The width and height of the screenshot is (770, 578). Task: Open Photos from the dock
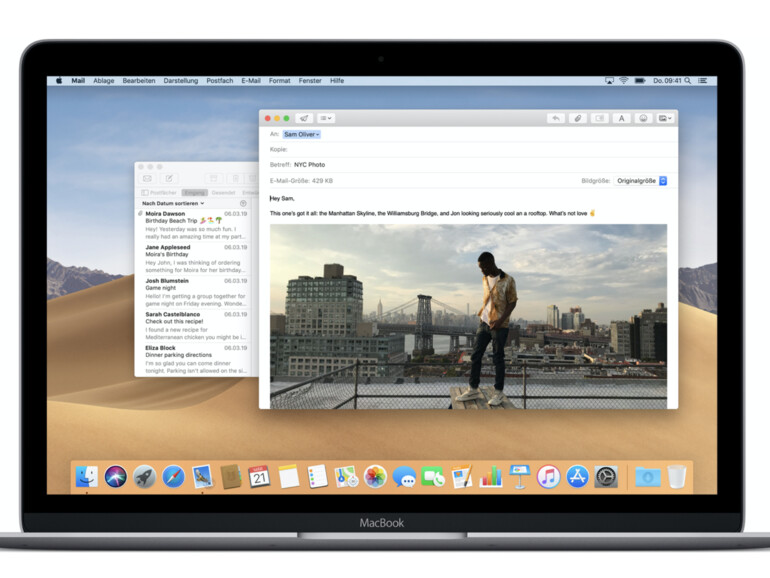coord(375,476)
